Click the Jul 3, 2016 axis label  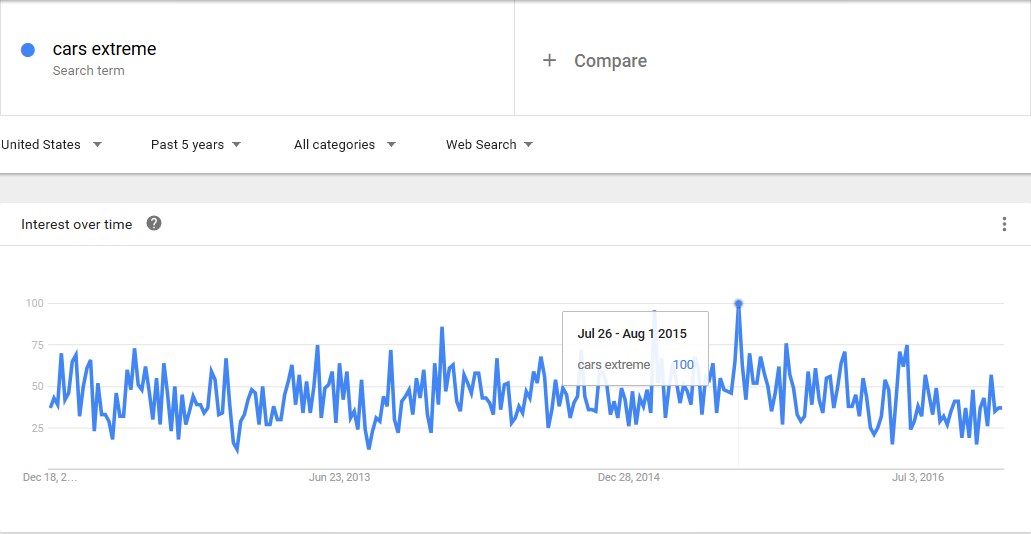(x=918, y=478)
